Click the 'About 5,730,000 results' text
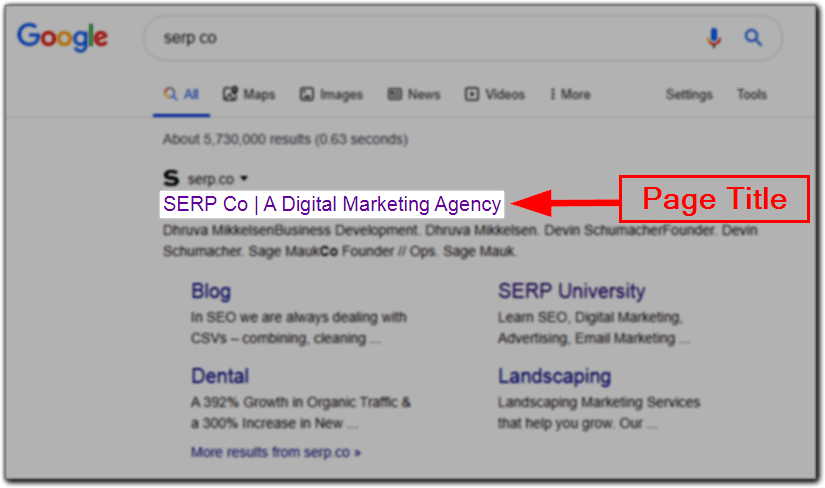Viewport: 825px width, 488px height. point(286,140)
